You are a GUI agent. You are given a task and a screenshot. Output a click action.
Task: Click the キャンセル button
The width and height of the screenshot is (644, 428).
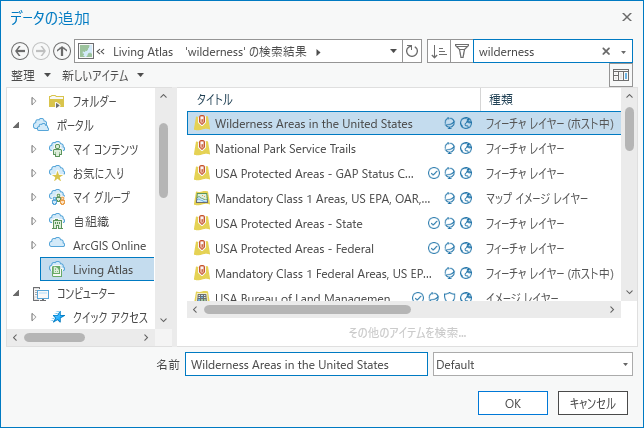(x=592, y=403)
